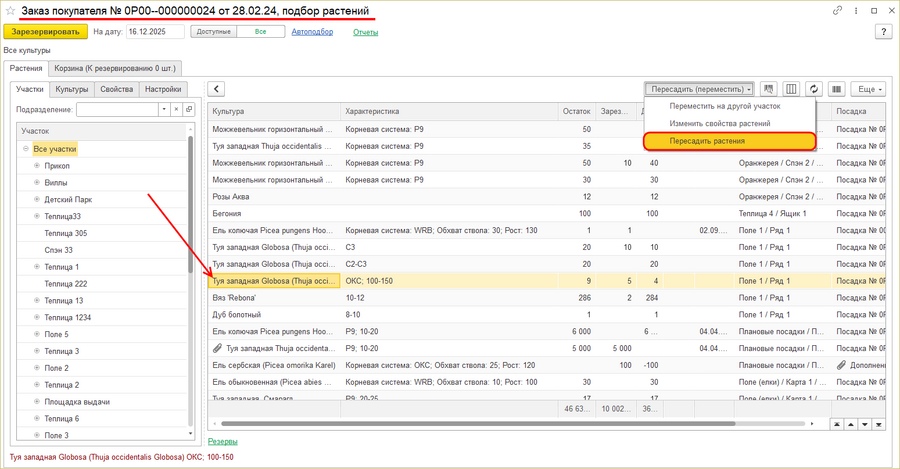Jump to the last row of the table

pyautogui.click(x=880, y=425)
